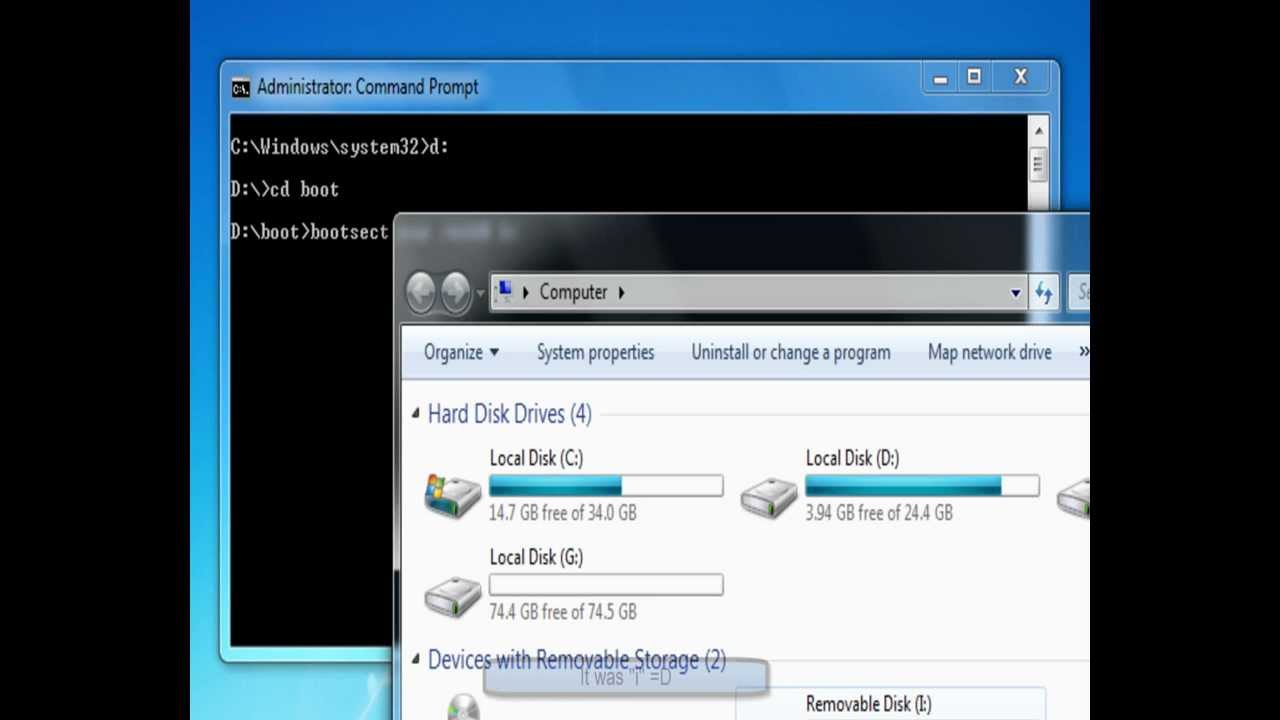Collapse Devices with Removable Storage group
The height and width of the screenshot is (720, 1280).
point(416,659)
